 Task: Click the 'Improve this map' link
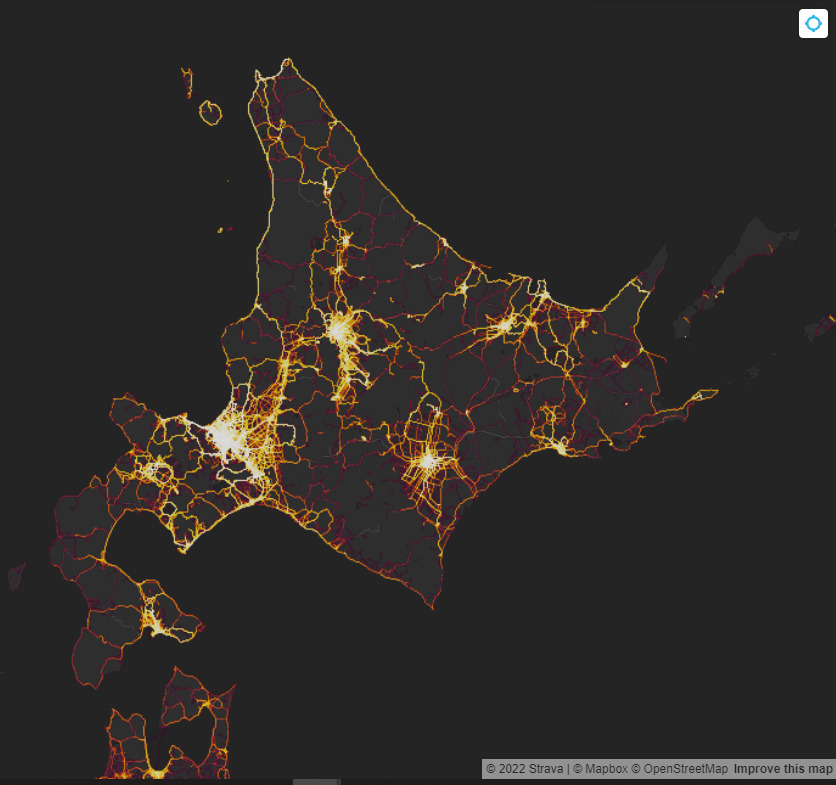(x=783, y=769)
